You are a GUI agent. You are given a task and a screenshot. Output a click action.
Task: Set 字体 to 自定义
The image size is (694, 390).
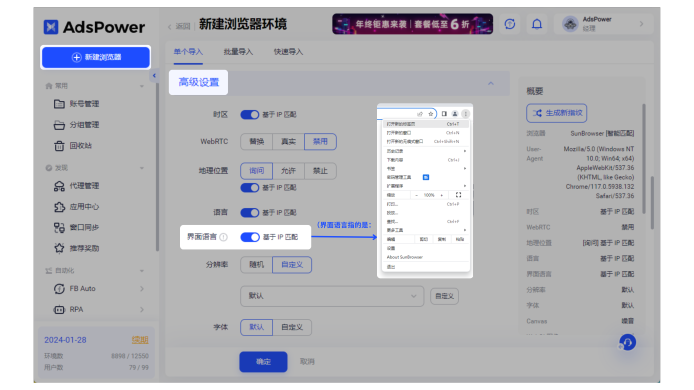[x=292, y=327]
